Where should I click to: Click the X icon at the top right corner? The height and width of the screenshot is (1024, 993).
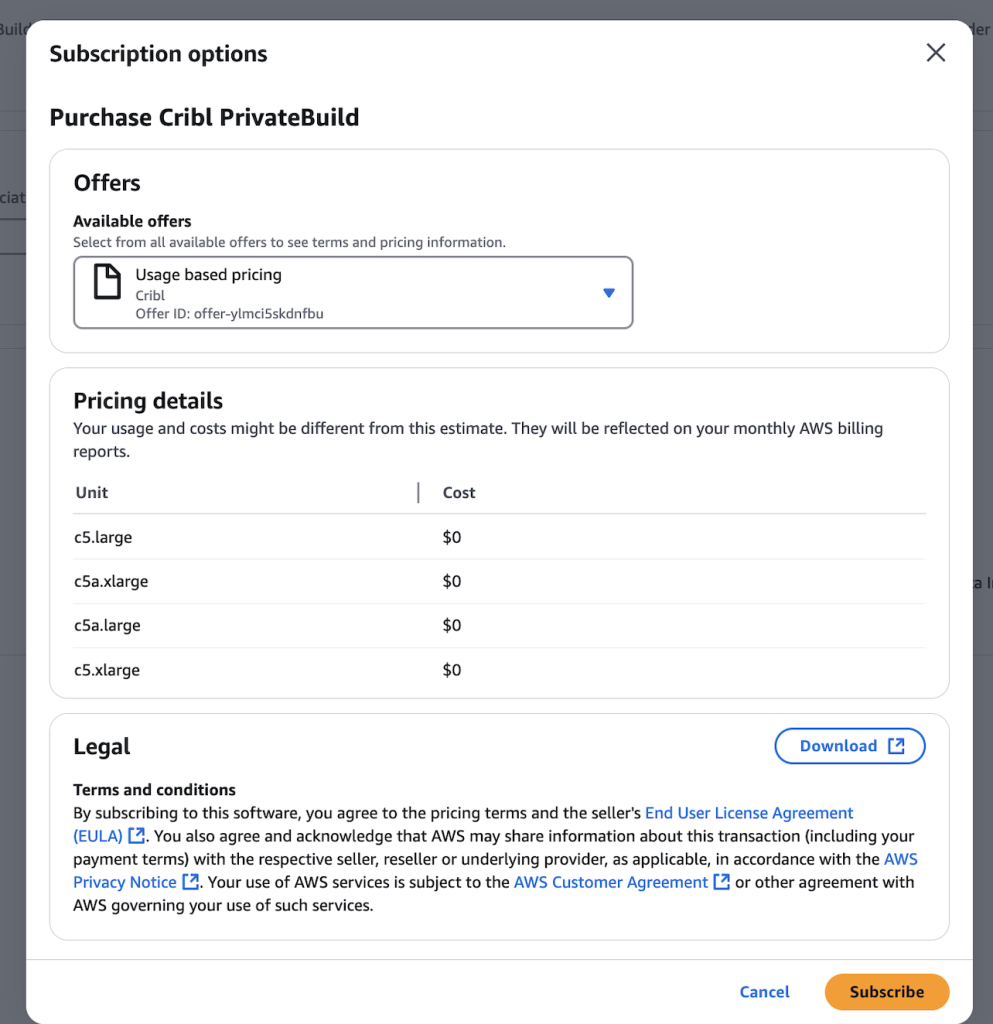coord(936,53)
